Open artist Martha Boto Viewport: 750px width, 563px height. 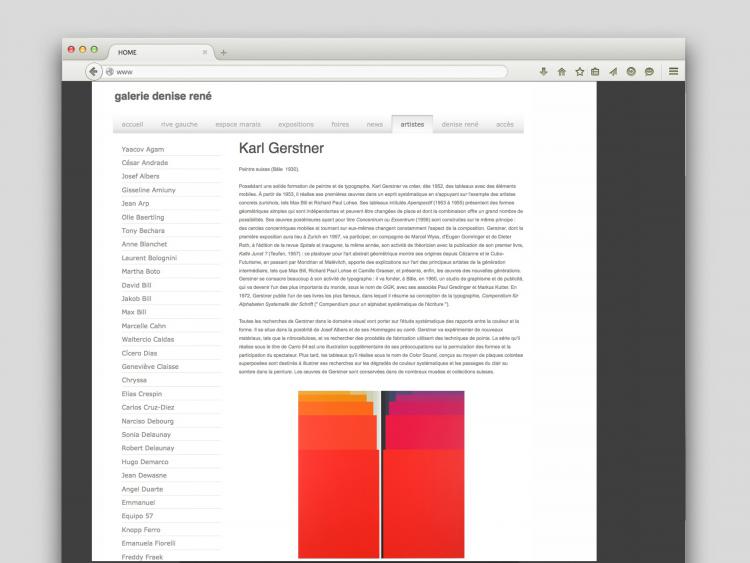pyautogui.click(x=141, y=271)
